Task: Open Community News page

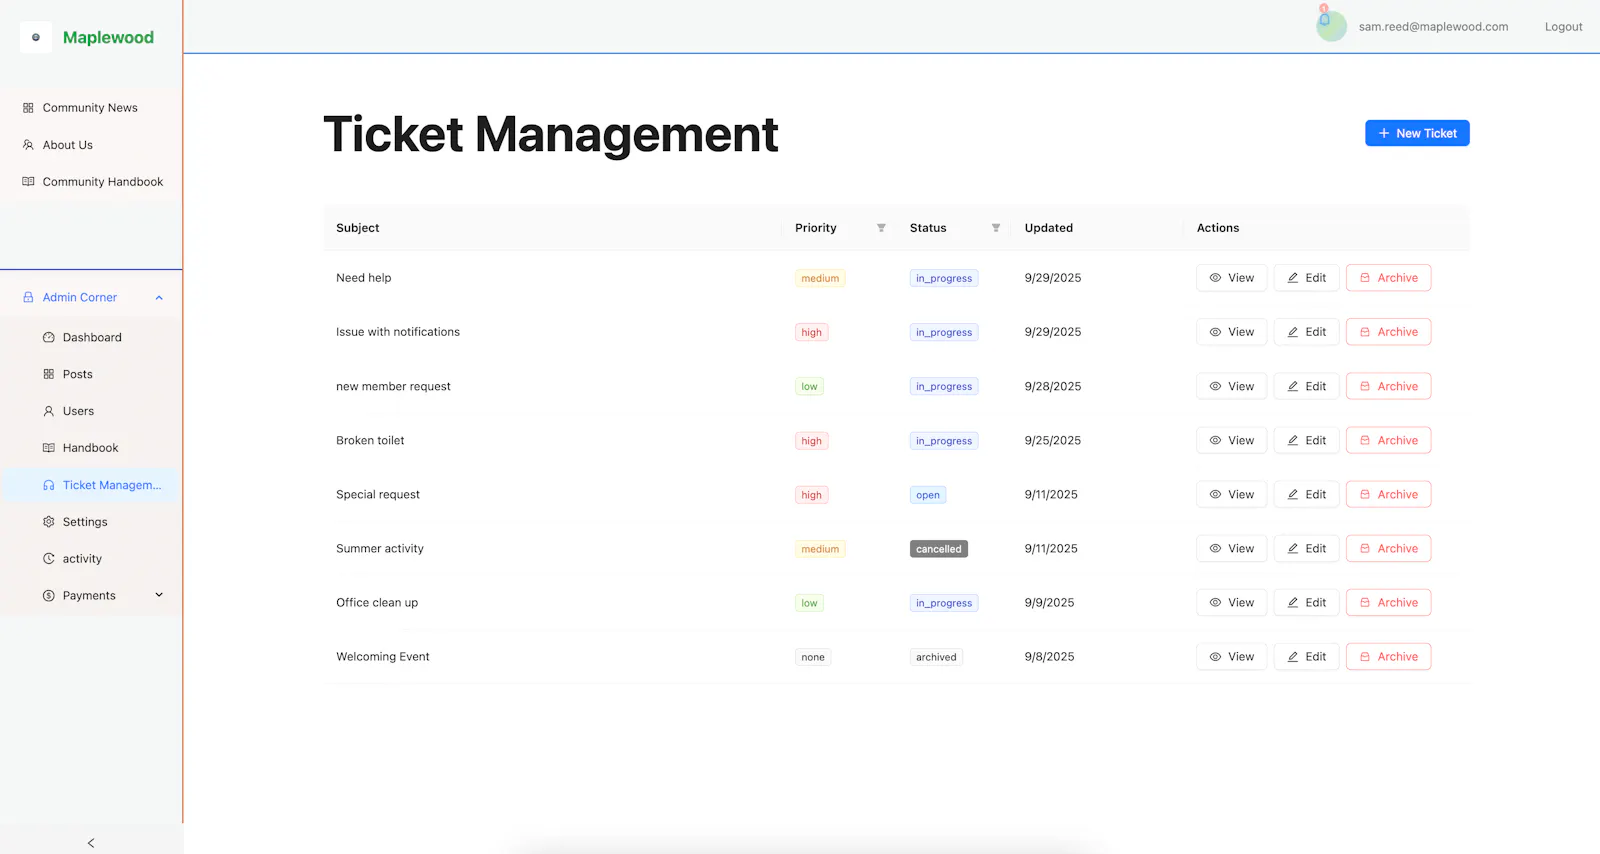Action: [x=91, y=108]
